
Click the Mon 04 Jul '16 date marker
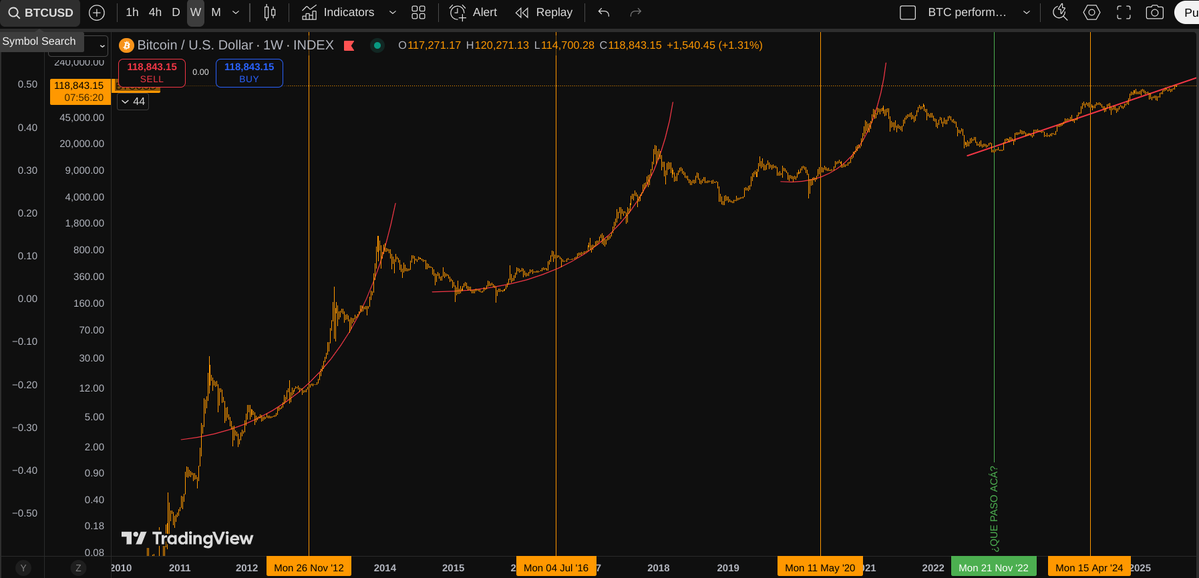556,567
